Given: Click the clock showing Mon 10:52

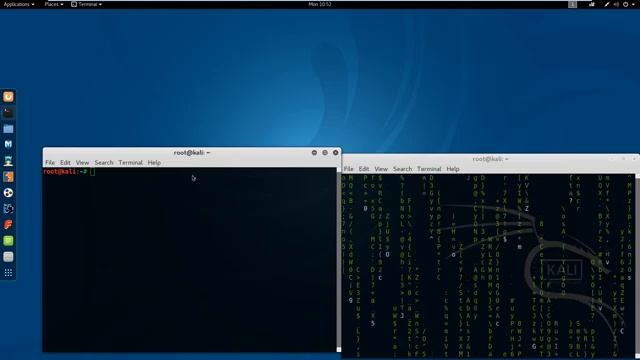Looking at the screenshot, I should pos(320,4).
